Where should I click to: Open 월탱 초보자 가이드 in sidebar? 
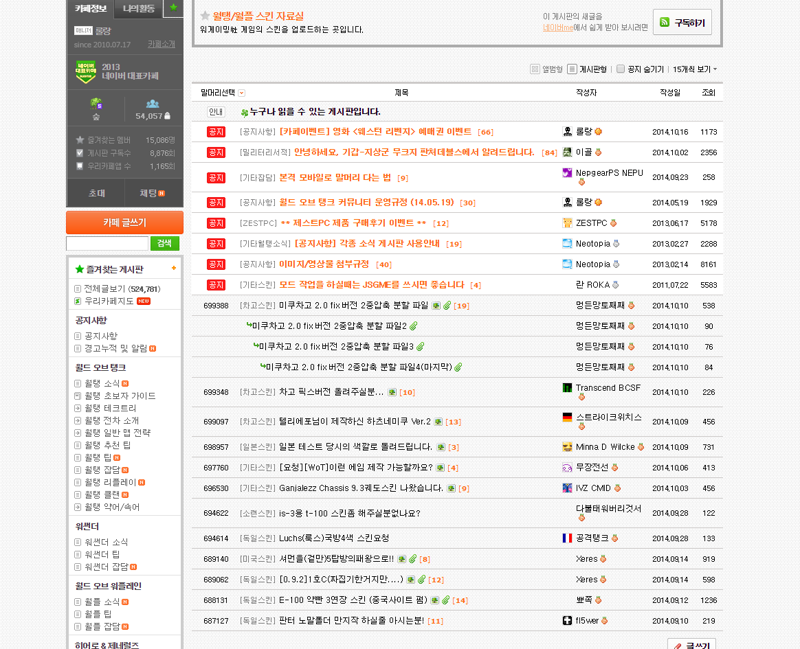120,396
